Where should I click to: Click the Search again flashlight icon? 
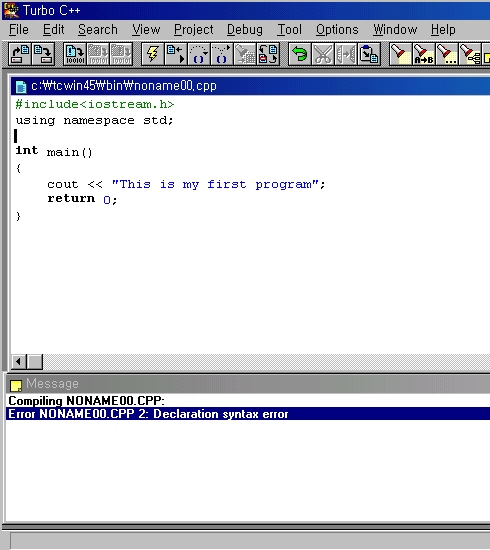coord(447,55)
